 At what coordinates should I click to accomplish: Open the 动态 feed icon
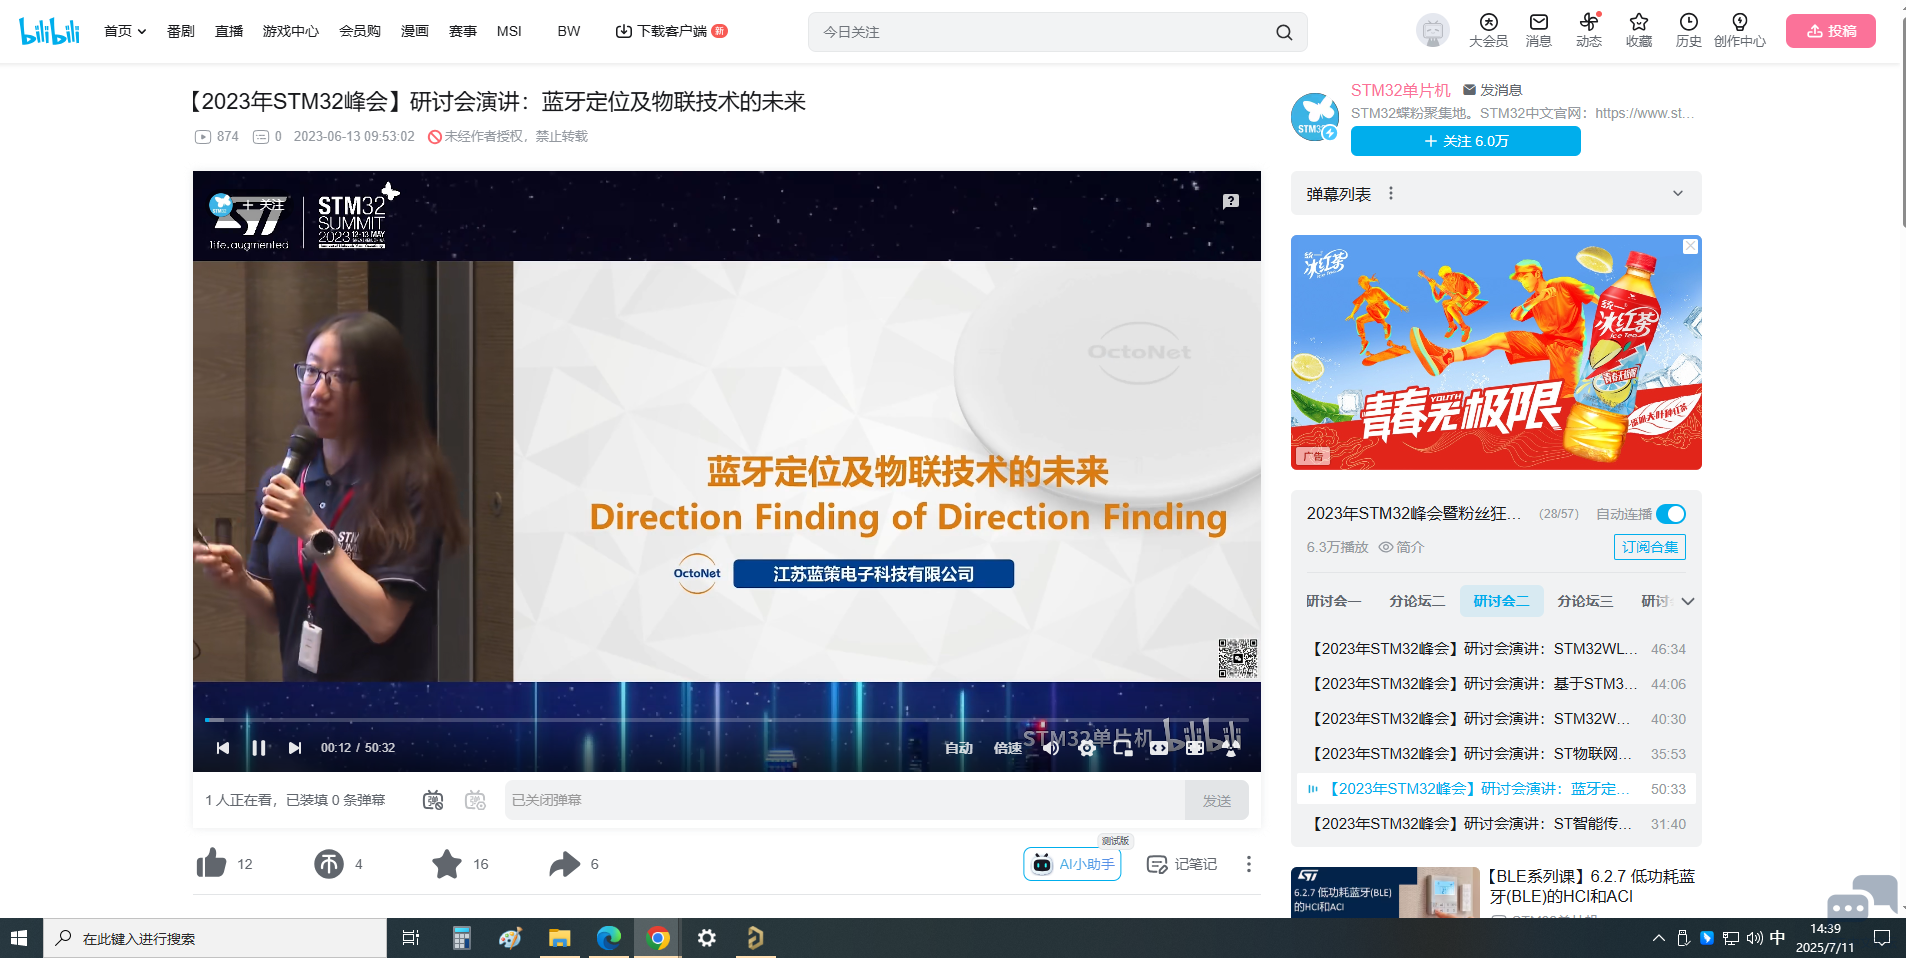pyautogui.click(x=1589, y=31)
